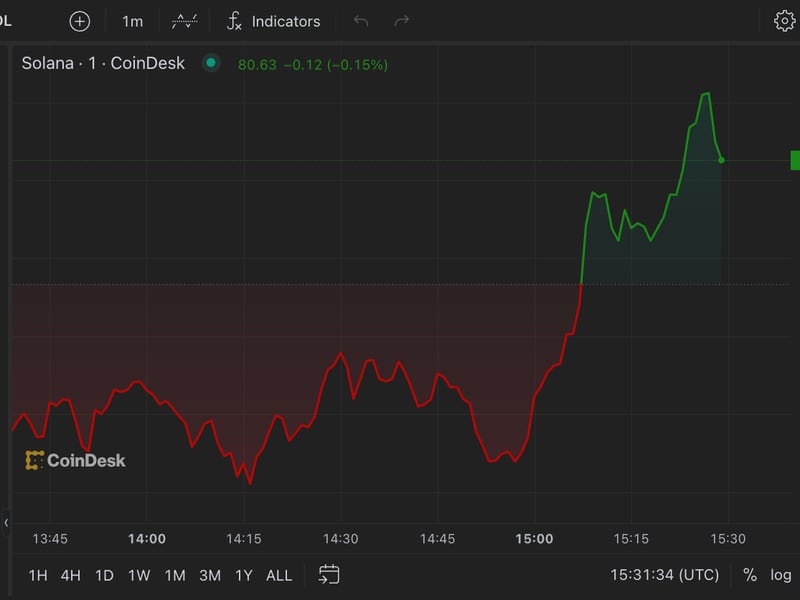Select the 1D time range
This screenshot has height=600, width=800.
[104, 575]
